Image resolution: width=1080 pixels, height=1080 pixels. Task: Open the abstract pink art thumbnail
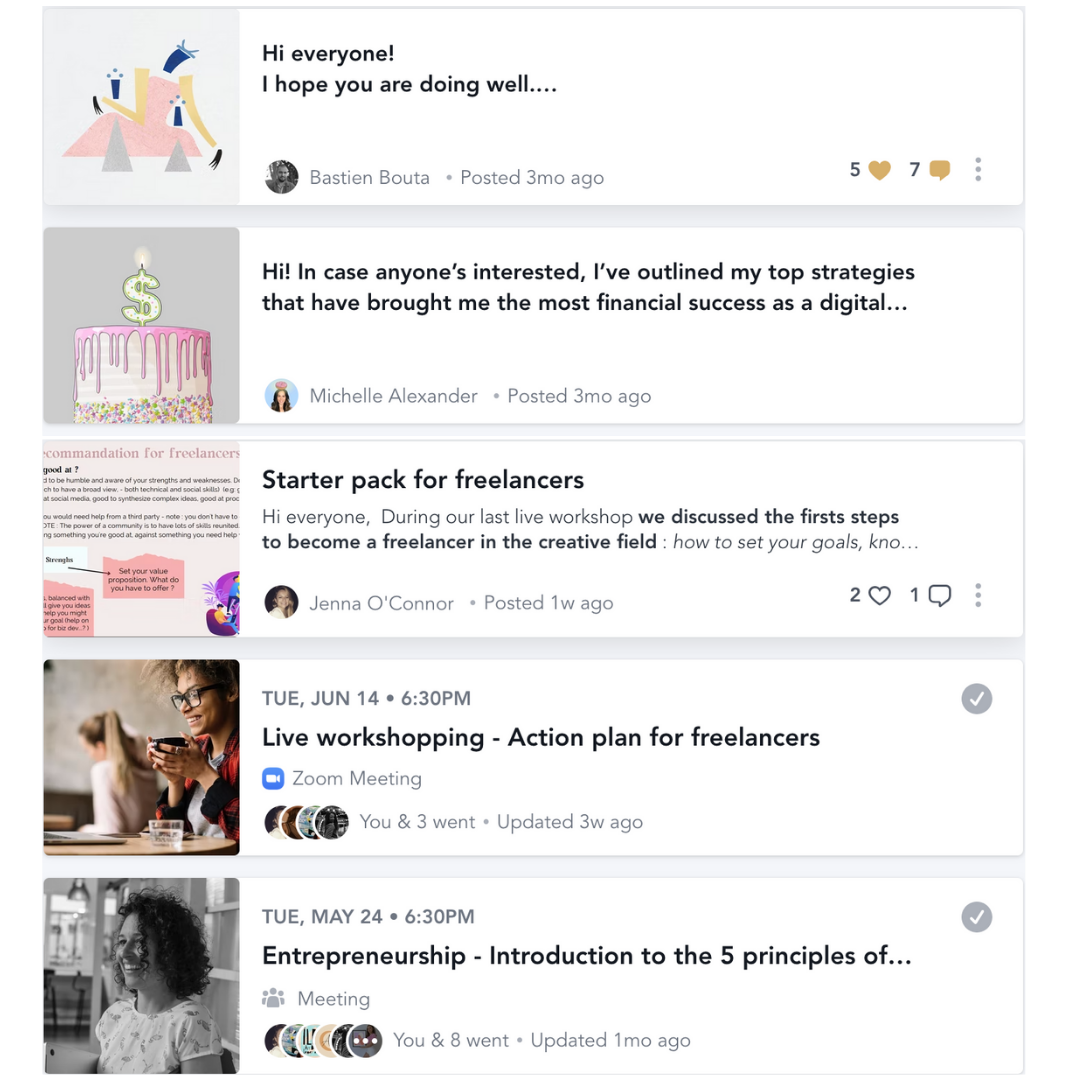click(141, 106)
